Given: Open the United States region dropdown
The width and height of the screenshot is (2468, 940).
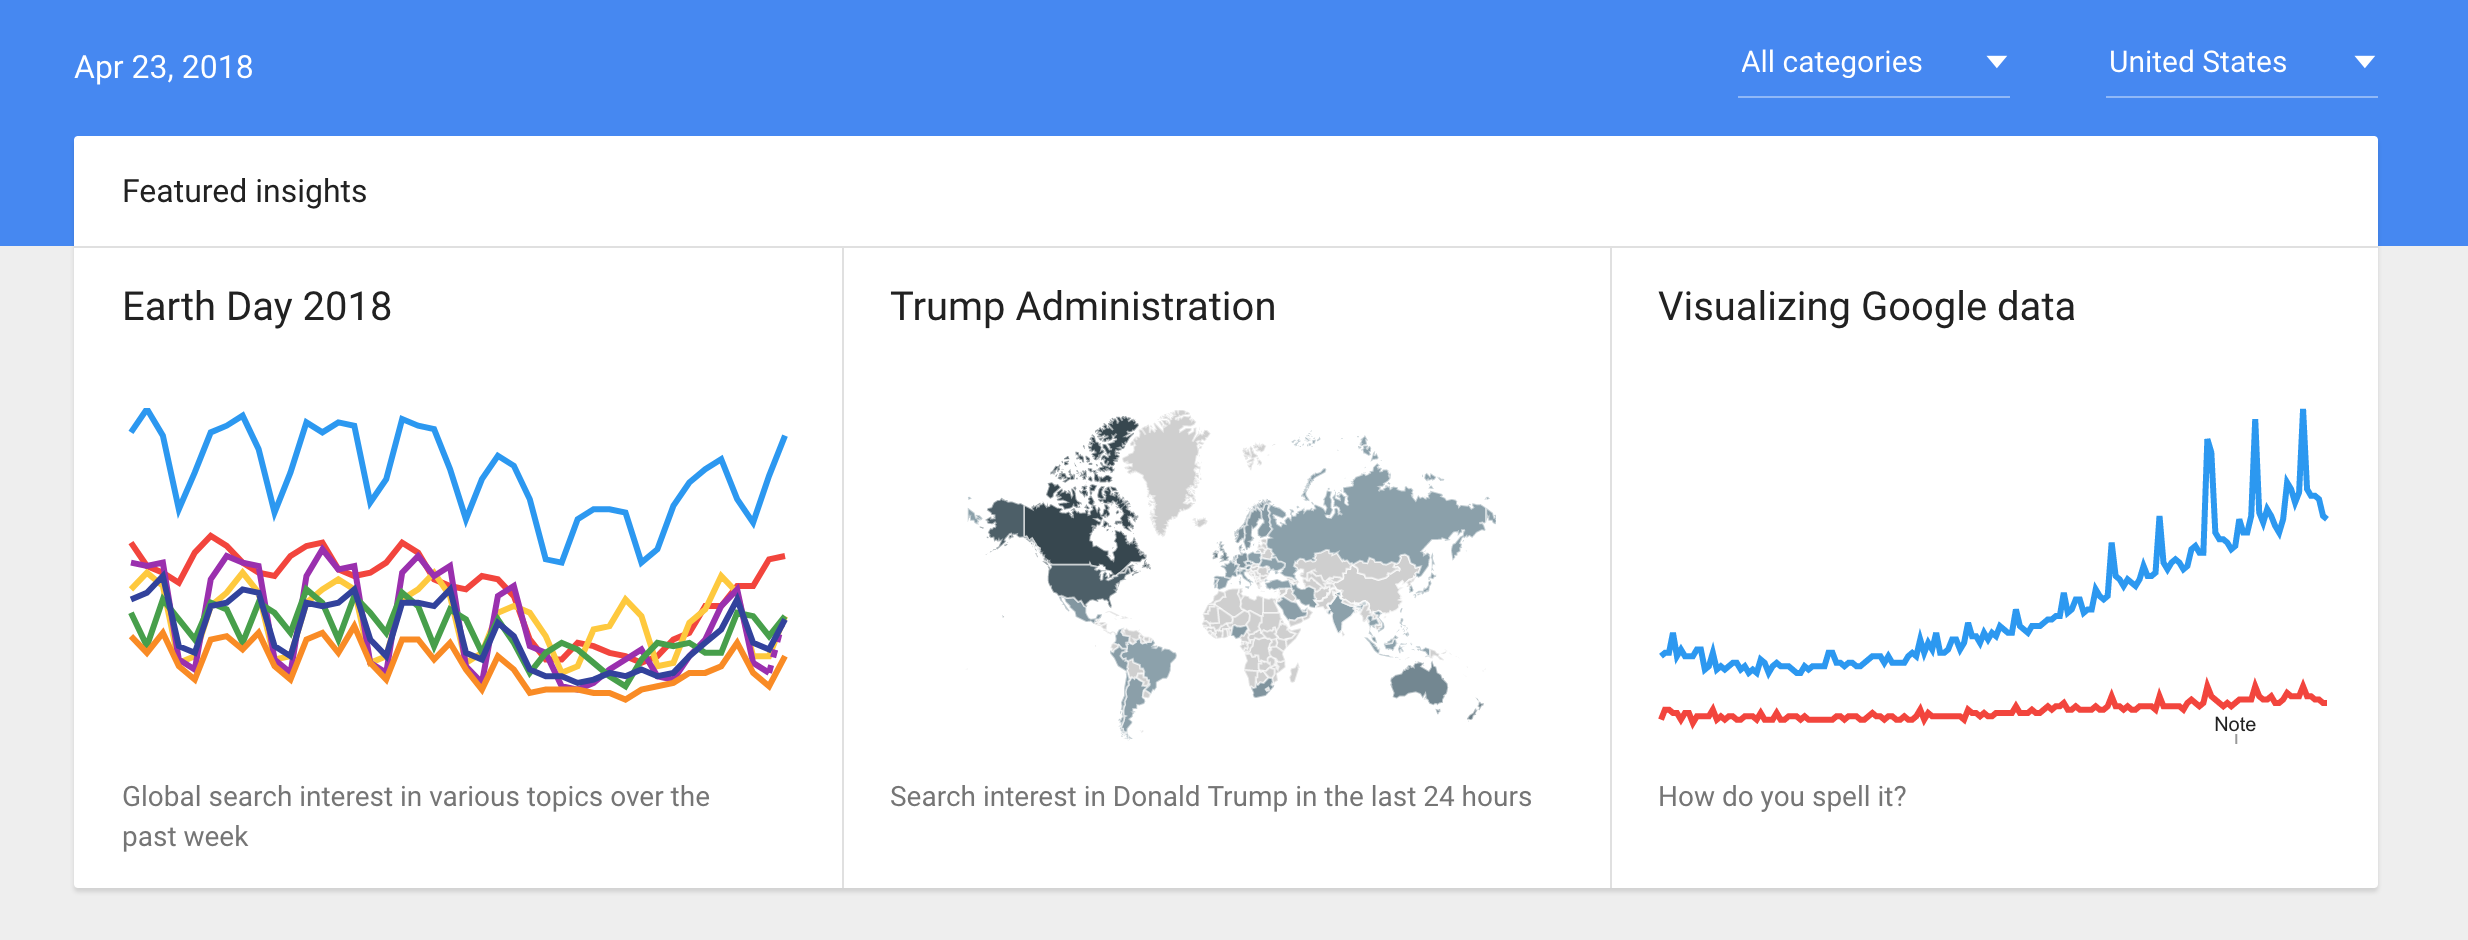Looking at the screenshot, I should point(2241,63).
